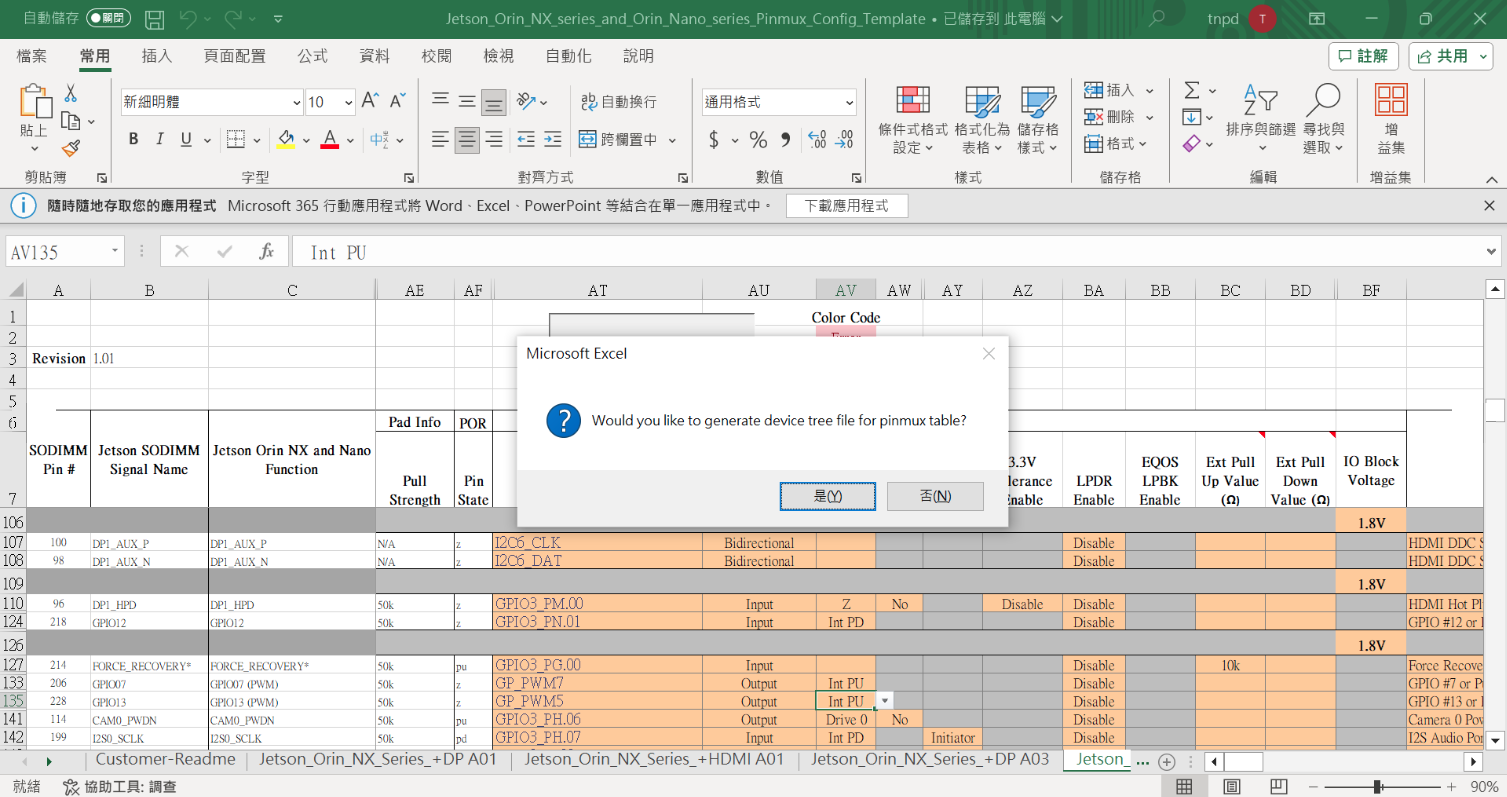The image size is (1507, 797).
Task: Open the font name dropdown
Action: [x=297, y=102]
